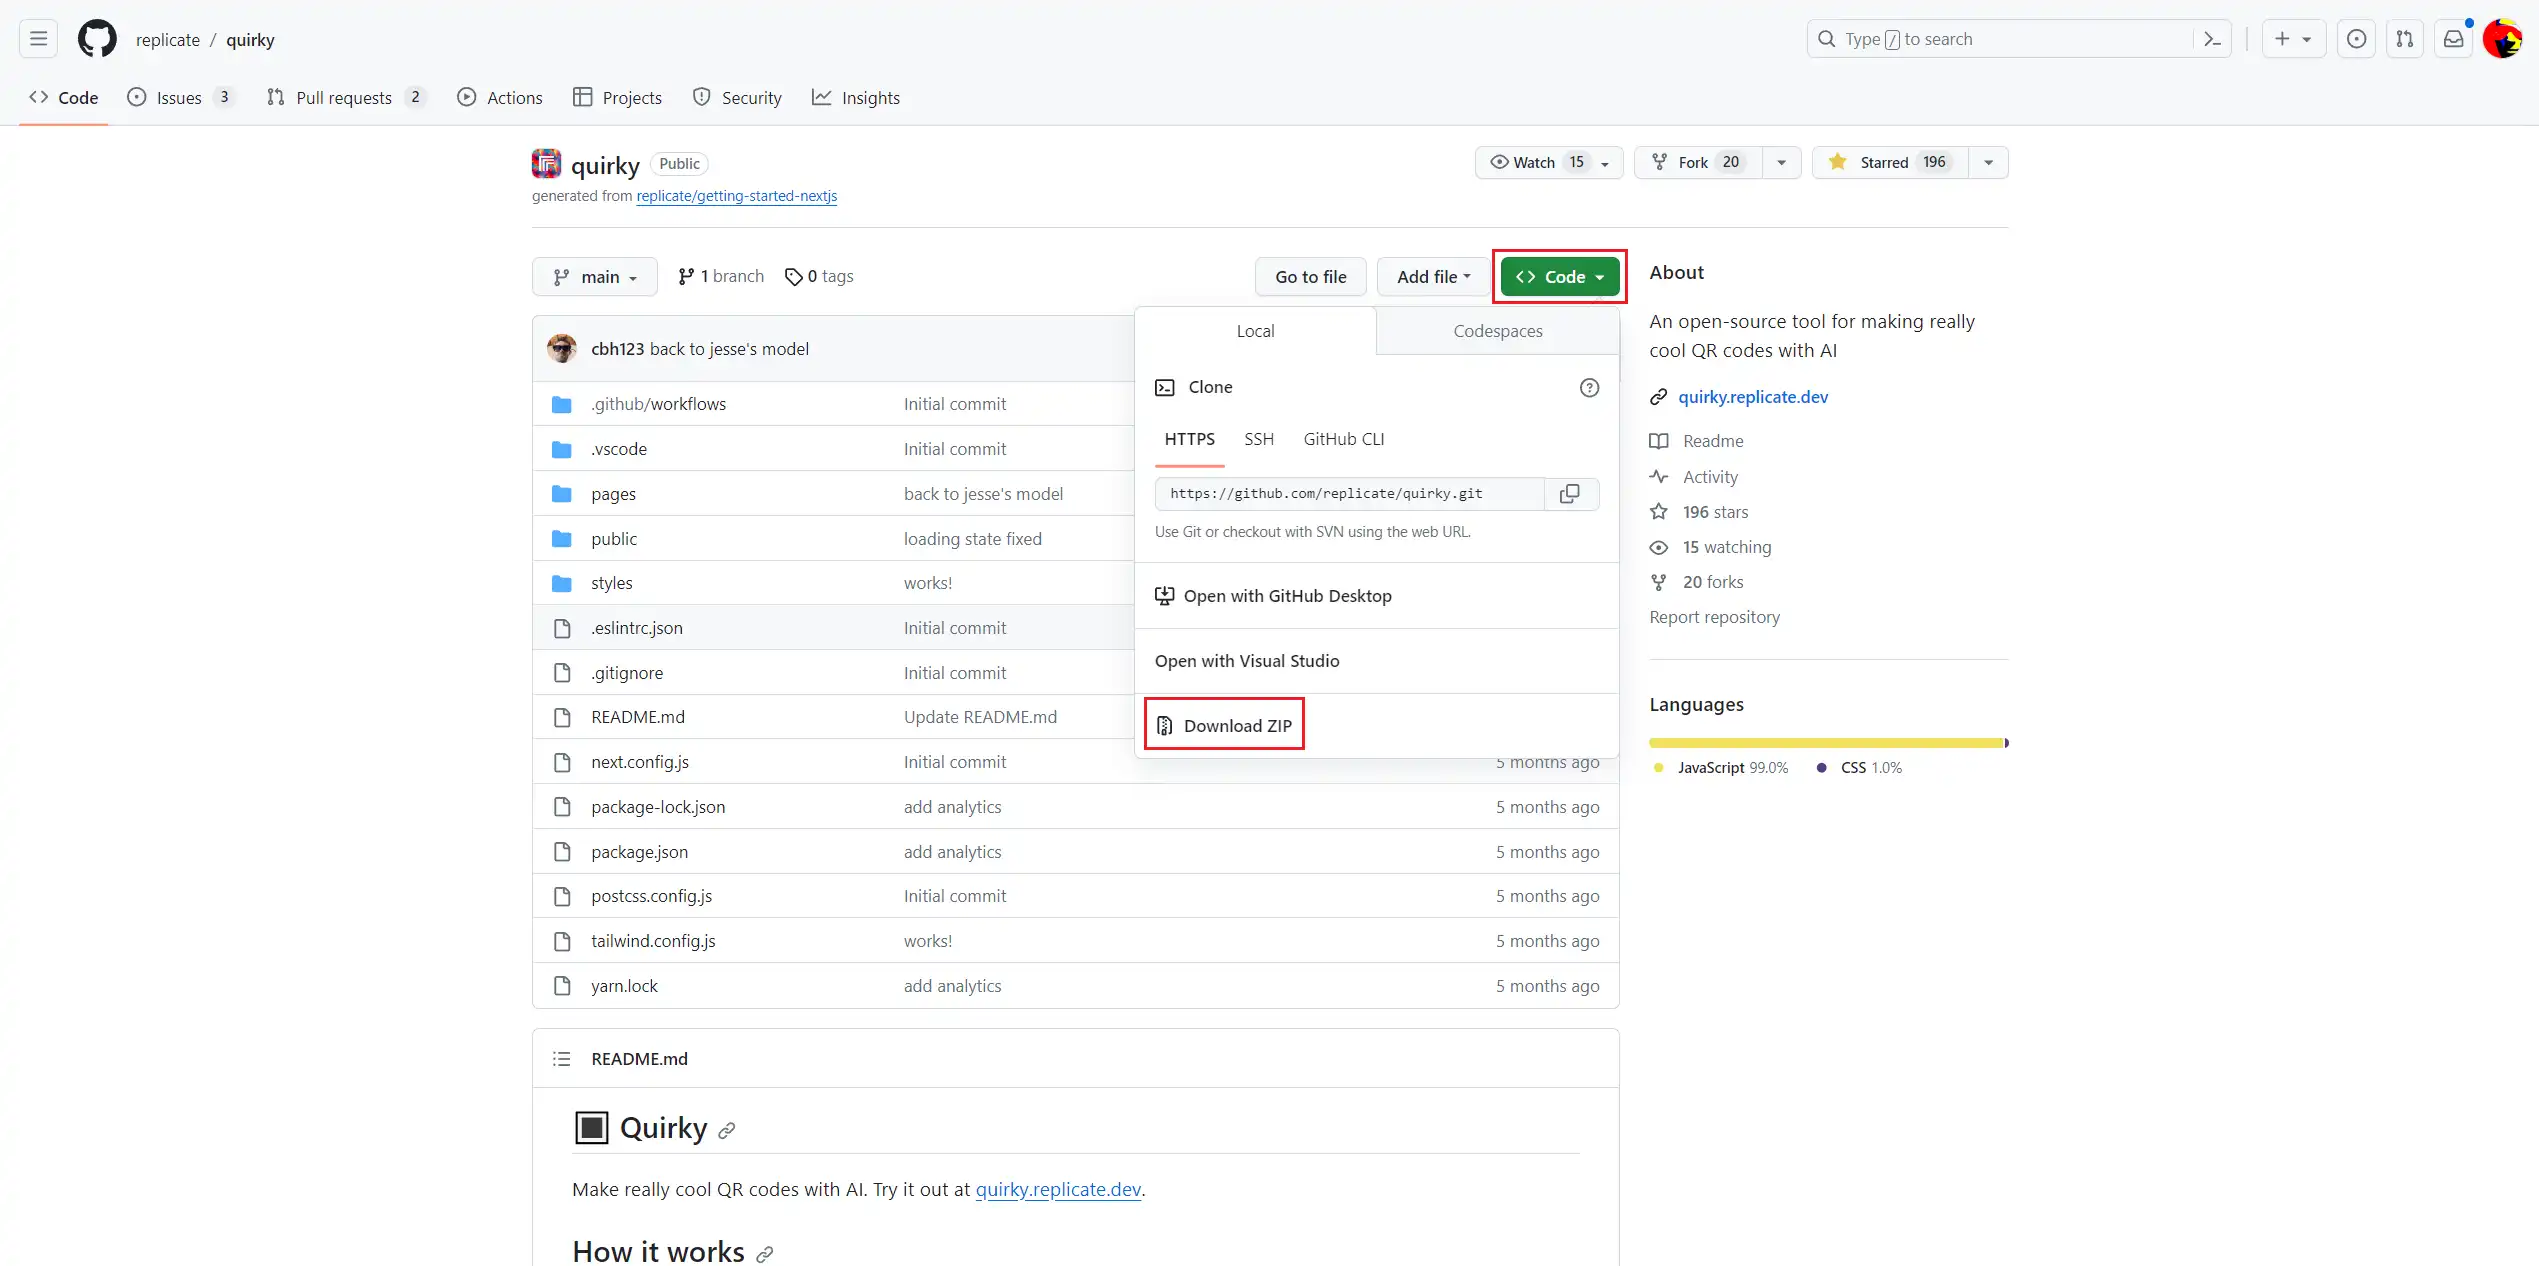Open the hamburger navigation menu
The image size is (2539, 1266).
click(x=38, y=39)
